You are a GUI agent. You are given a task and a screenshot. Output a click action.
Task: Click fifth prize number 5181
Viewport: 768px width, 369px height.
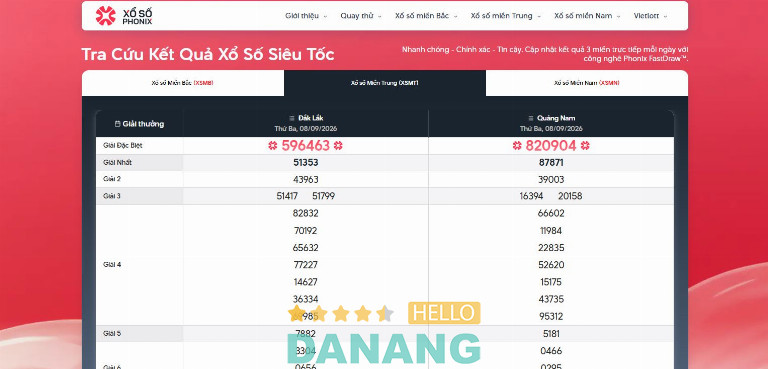551,334
